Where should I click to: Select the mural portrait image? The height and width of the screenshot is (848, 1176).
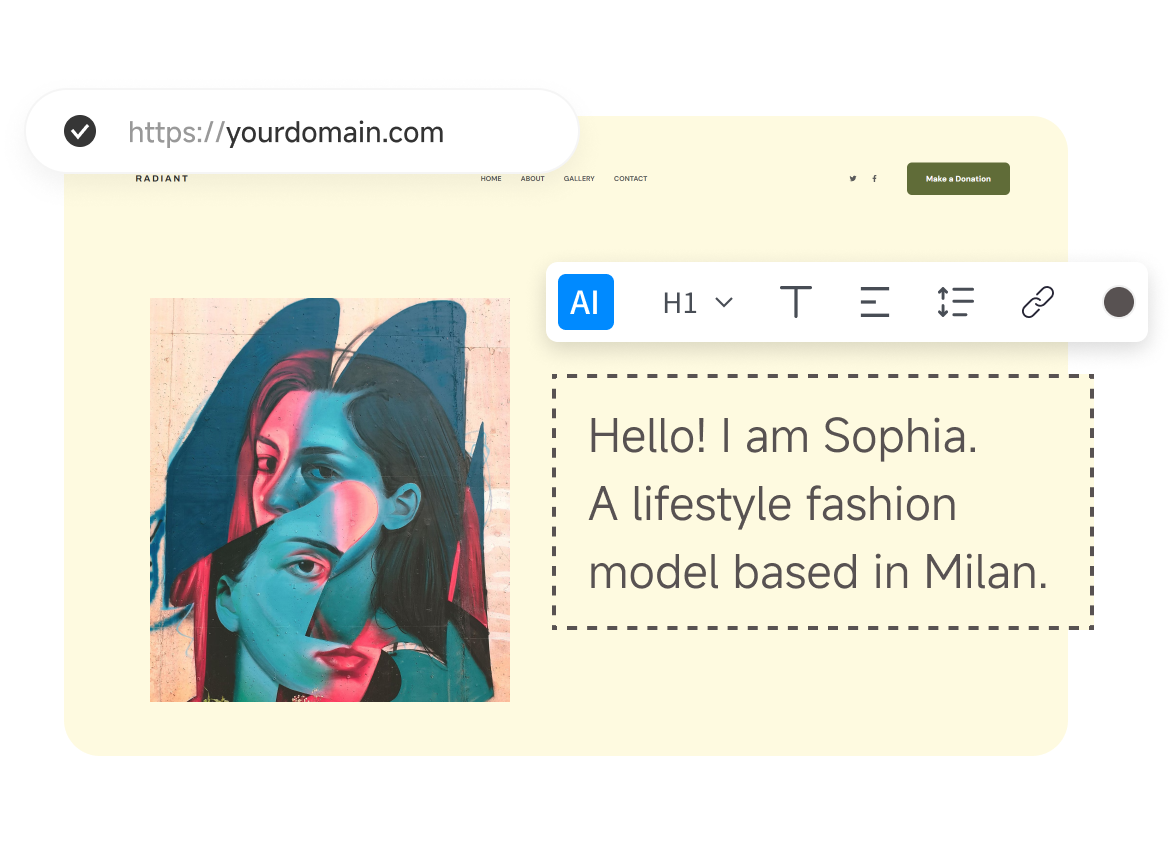pyautogui.click(x=330, y=500)
